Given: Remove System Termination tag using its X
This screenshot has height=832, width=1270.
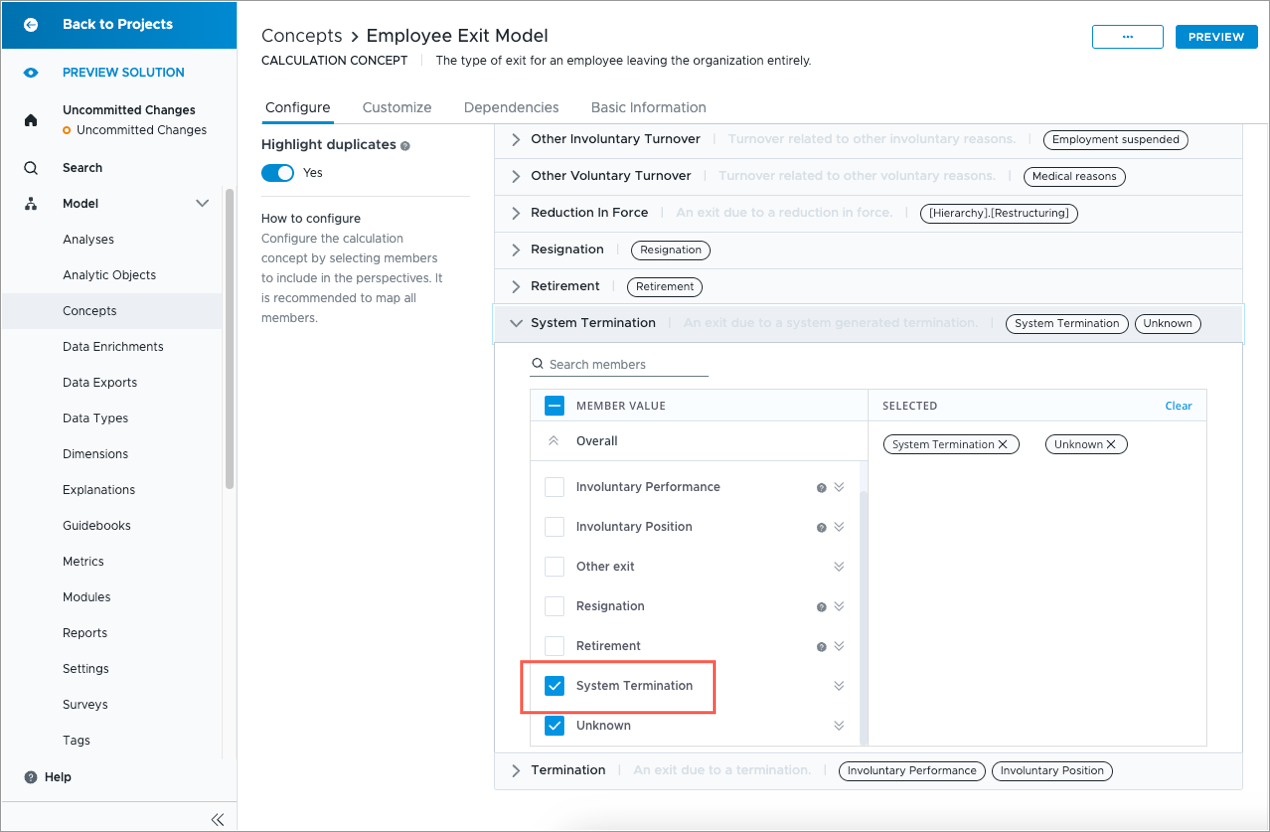Looking at the screenshot, I should pyautogui.click(x=1003, y=445).
